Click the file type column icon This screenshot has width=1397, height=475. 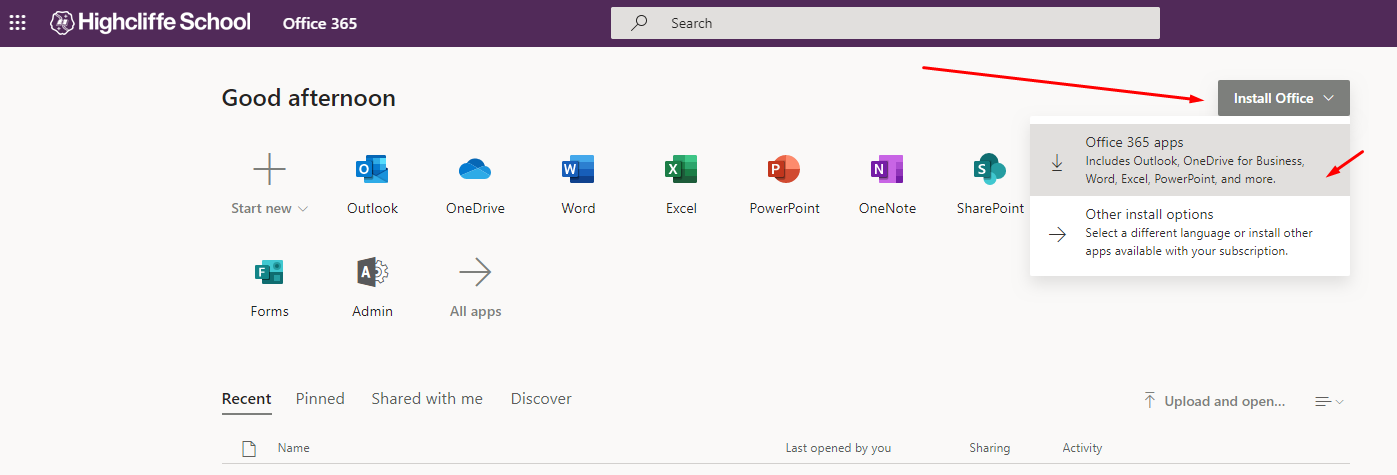[249, 449]
